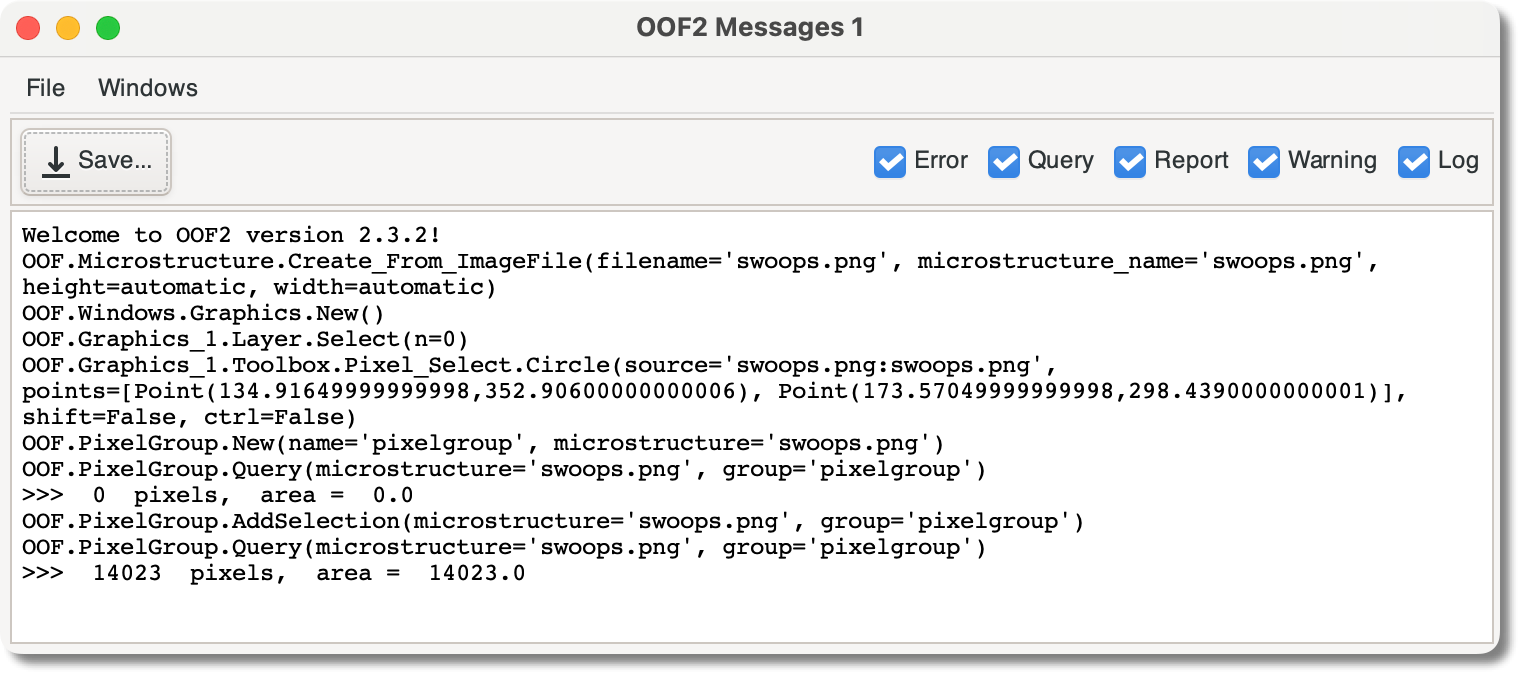Click the "OOF2 Messages 1" window title
Image resolution: width=1520 pixels, height=674 pixels.
[x=750, y=28]
